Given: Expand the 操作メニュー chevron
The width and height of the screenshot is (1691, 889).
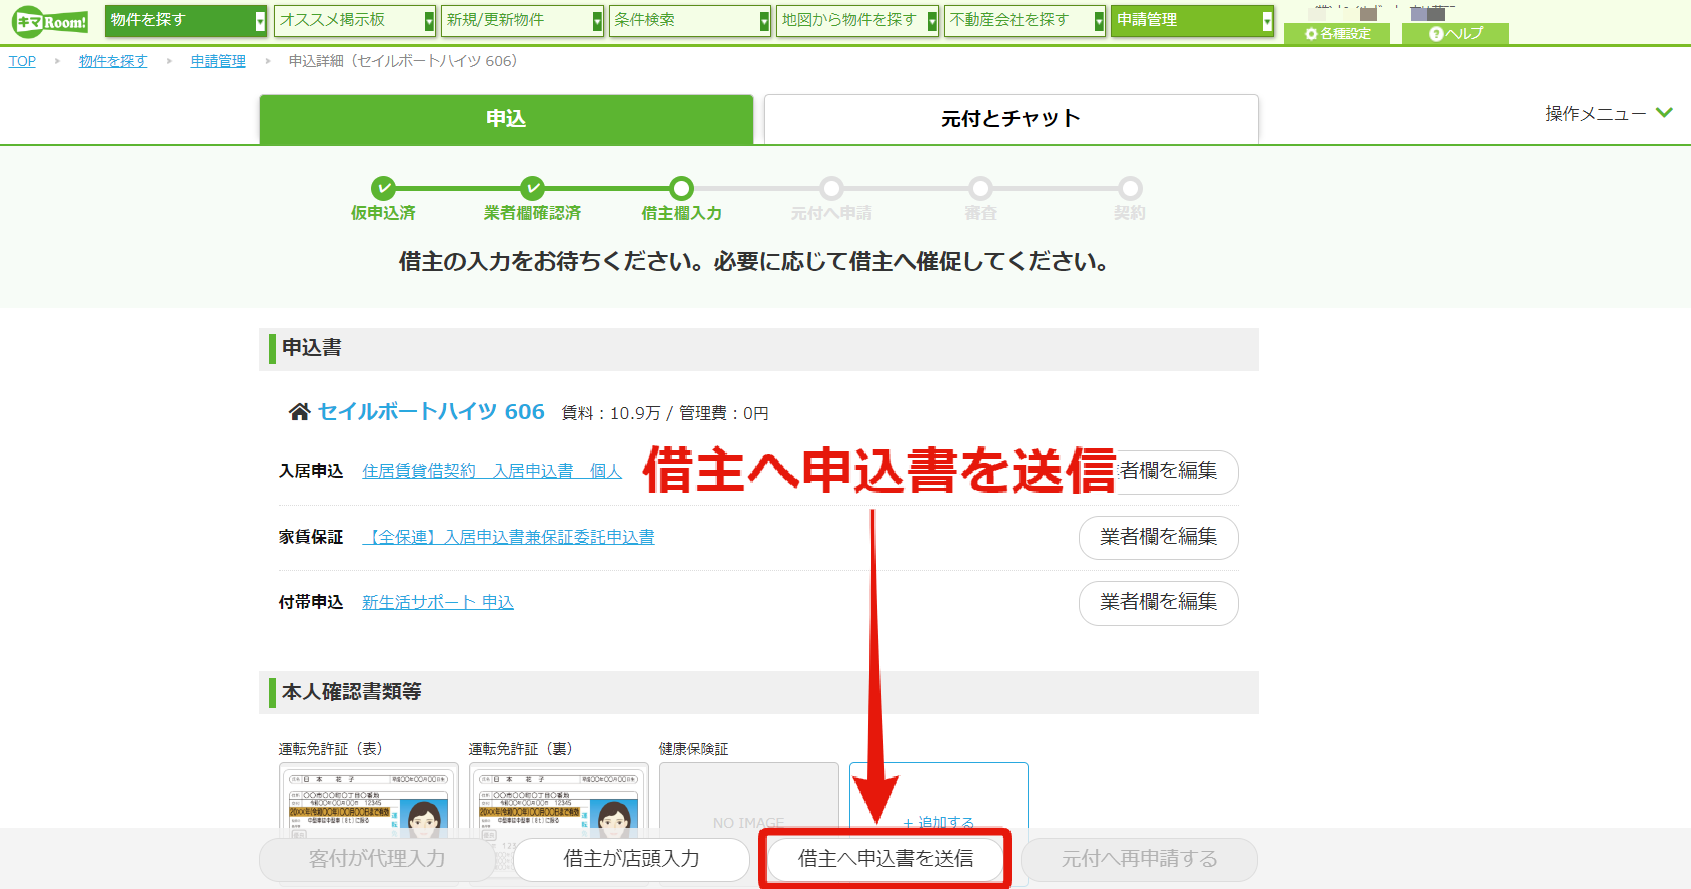Looking at the screenshot, I should 1664,113.
